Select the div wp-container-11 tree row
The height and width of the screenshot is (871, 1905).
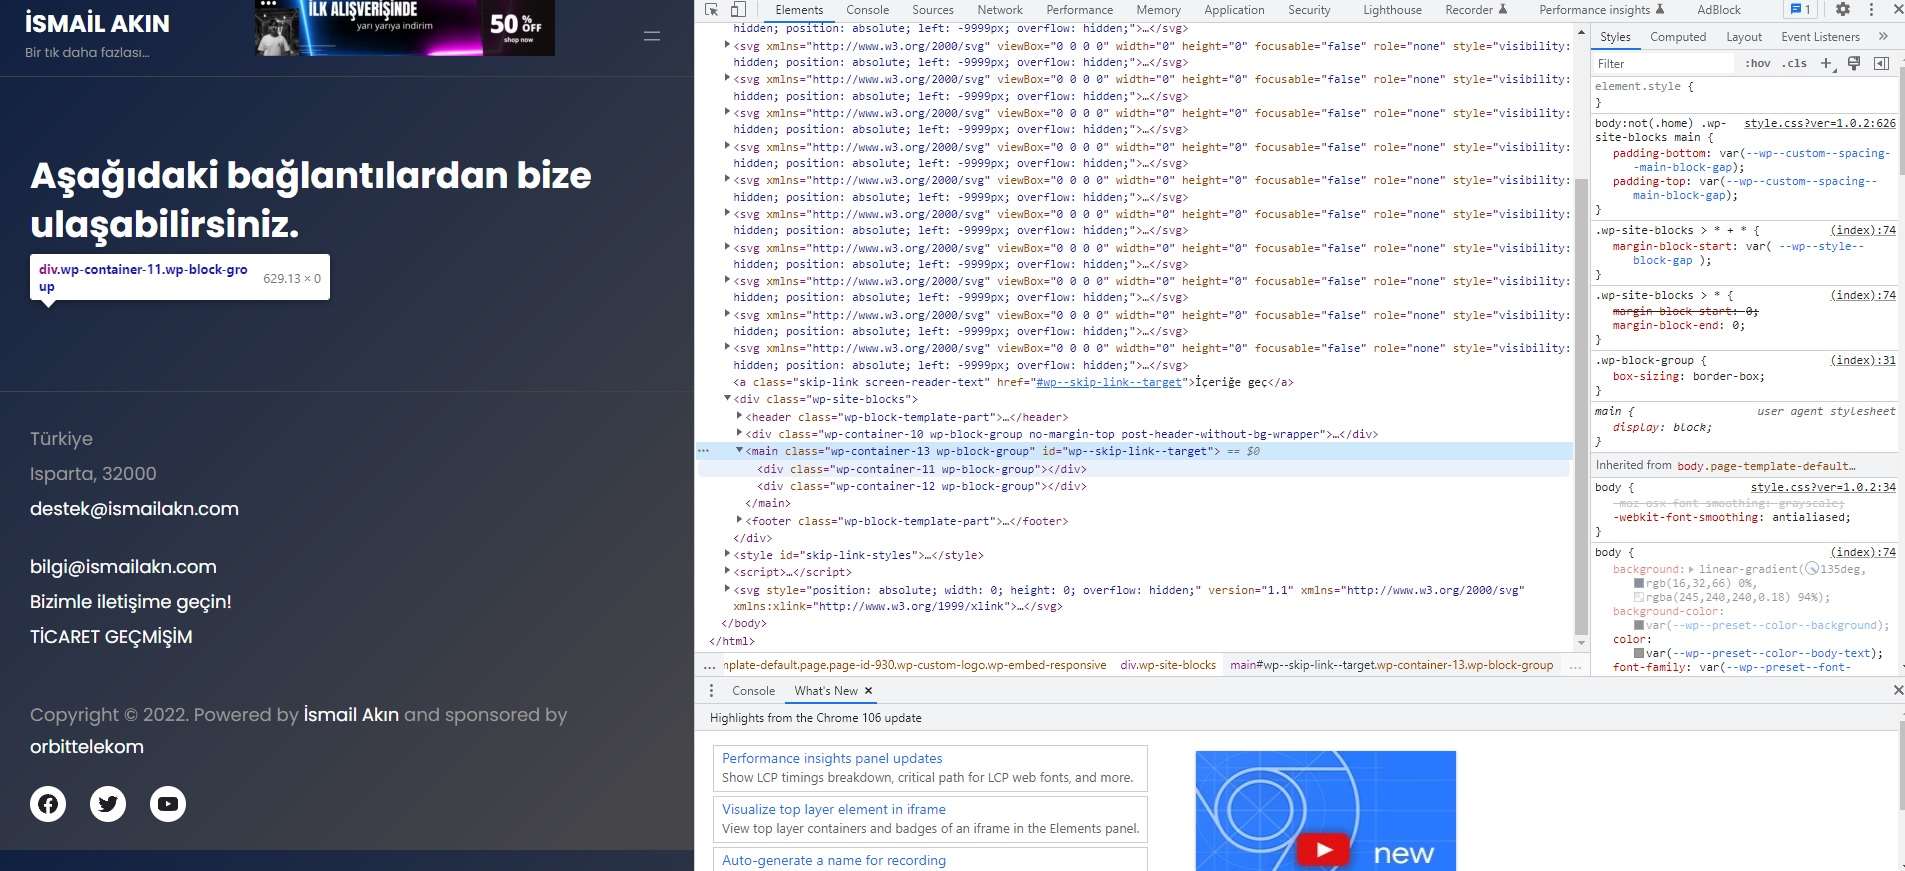coord(1134,469)
